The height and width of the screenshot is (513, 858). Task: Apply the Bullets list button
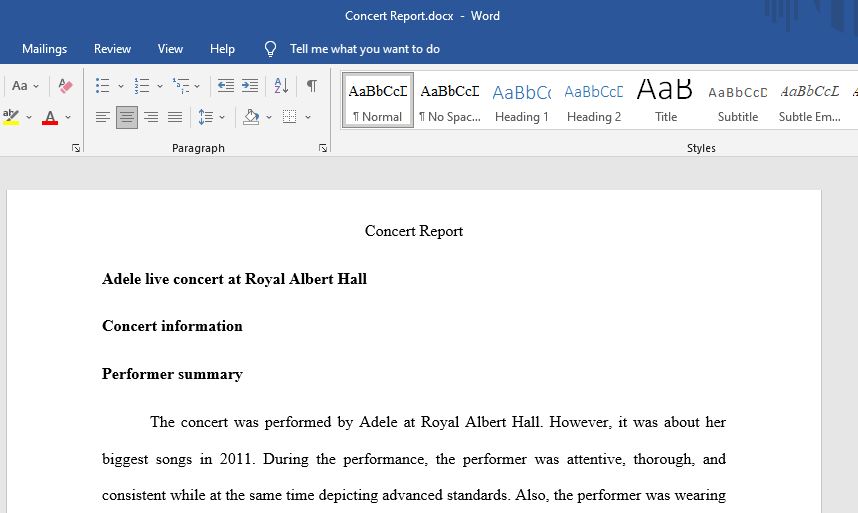102,86
